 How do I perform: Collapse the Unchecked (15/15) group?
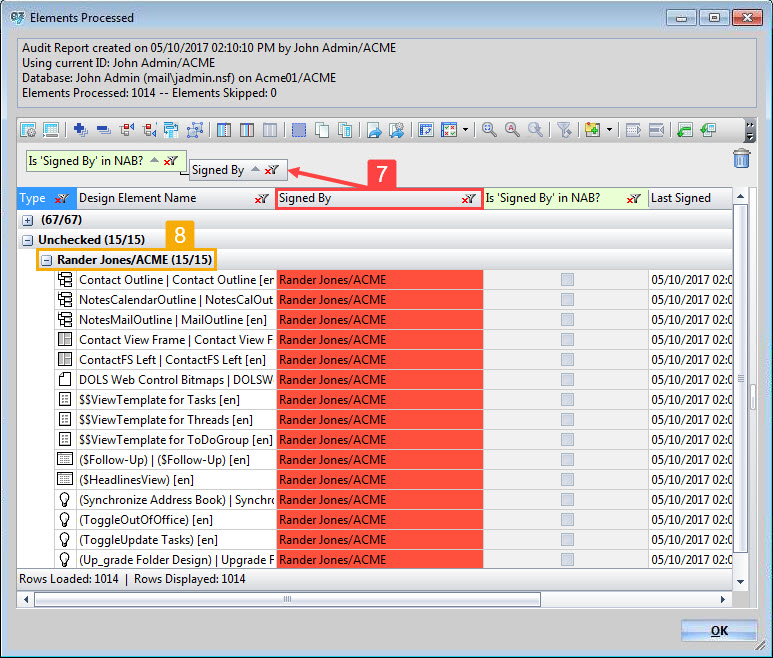28,240
